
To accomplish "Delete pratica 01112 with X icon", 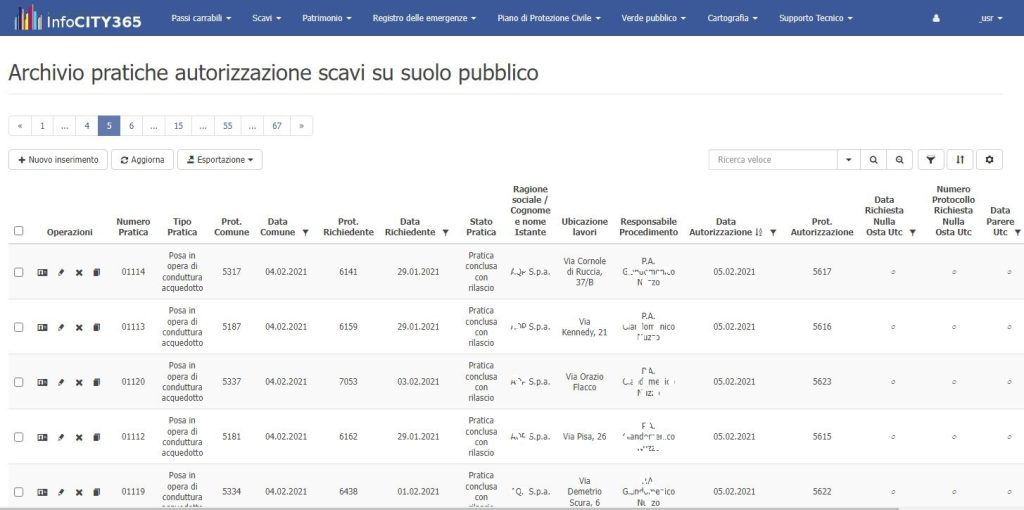I will click(x=79, y=437).
